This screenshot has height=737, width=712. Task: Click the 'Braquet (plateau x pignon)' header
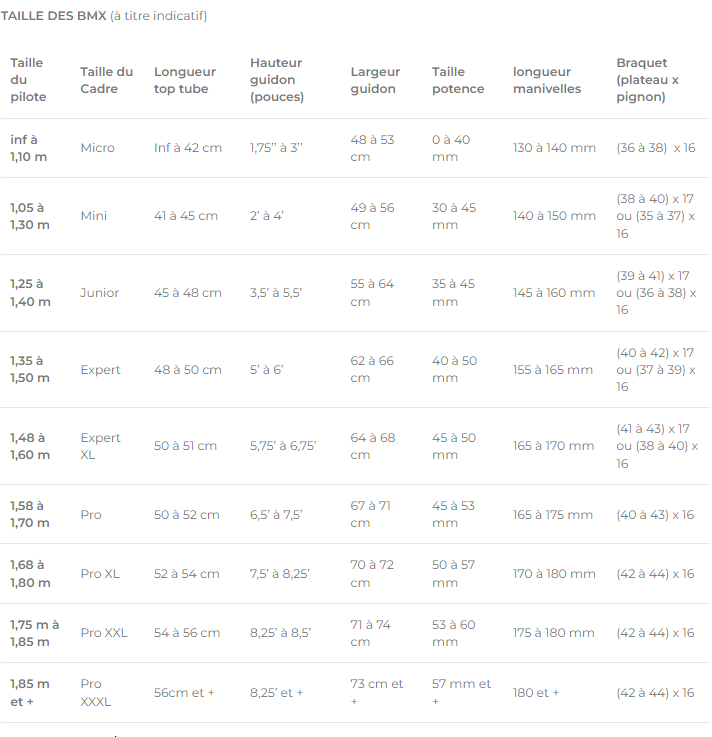coord(646,80)
